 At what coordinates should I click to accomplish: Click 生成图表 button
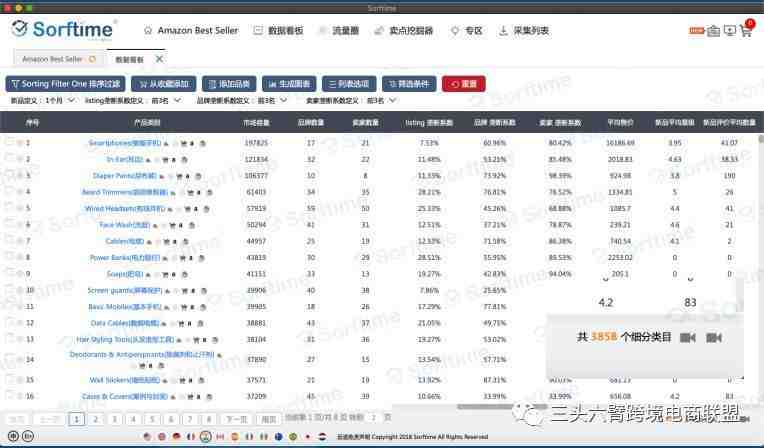[x=289, y=84]
